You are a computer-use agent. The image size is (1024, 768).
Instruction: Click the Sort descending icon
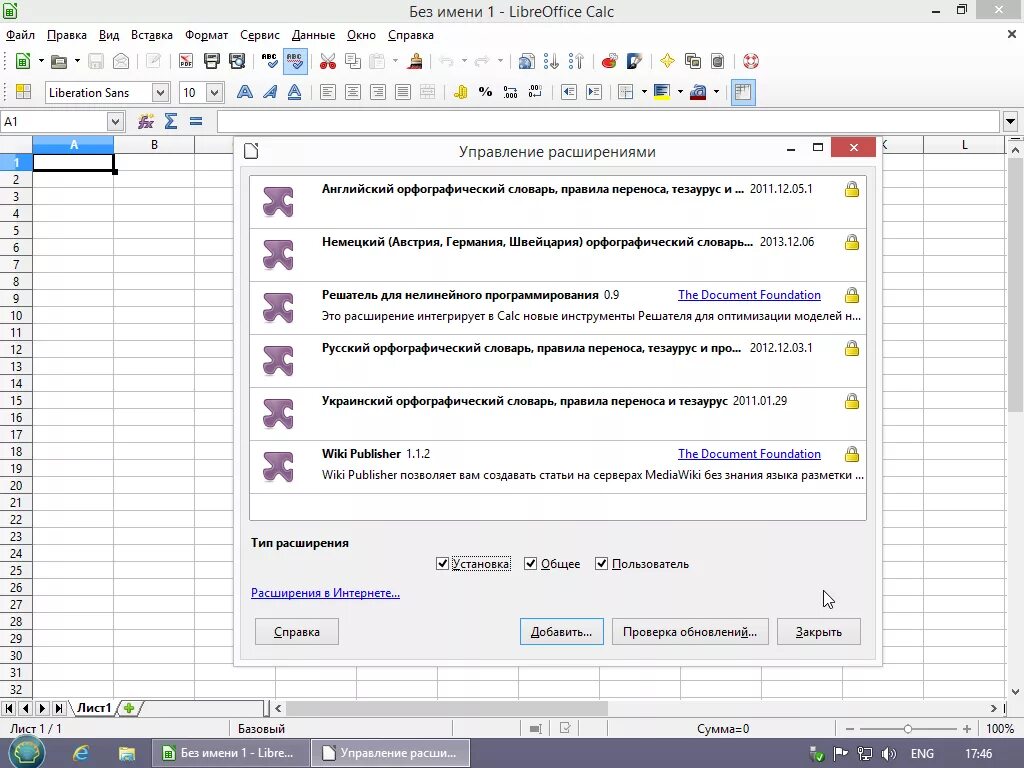point(576,61)
